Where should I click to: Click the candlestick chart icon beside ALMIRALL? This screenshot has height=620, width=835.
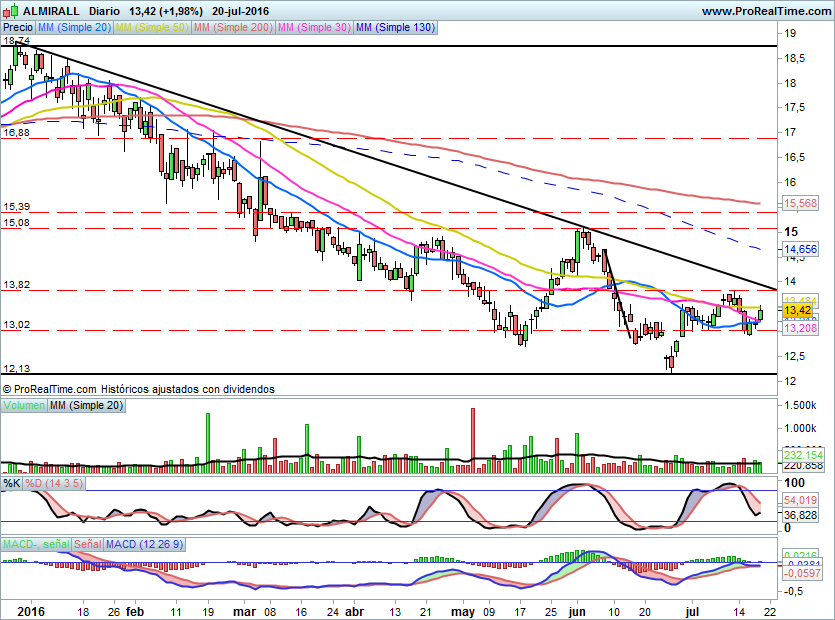click(x=11, y=11)
